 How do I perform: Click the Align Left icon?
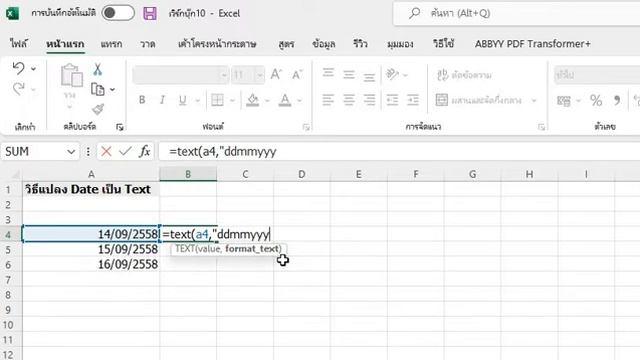click(328, 100)
